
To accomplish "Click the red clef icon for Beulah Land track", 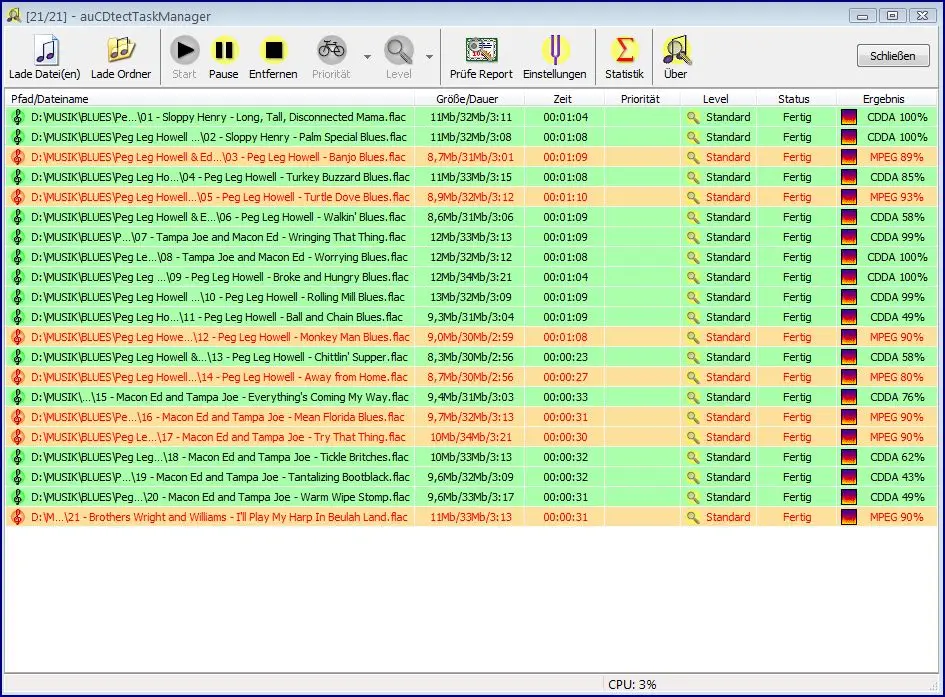I will pyautogui.click(x=18, y=517).
